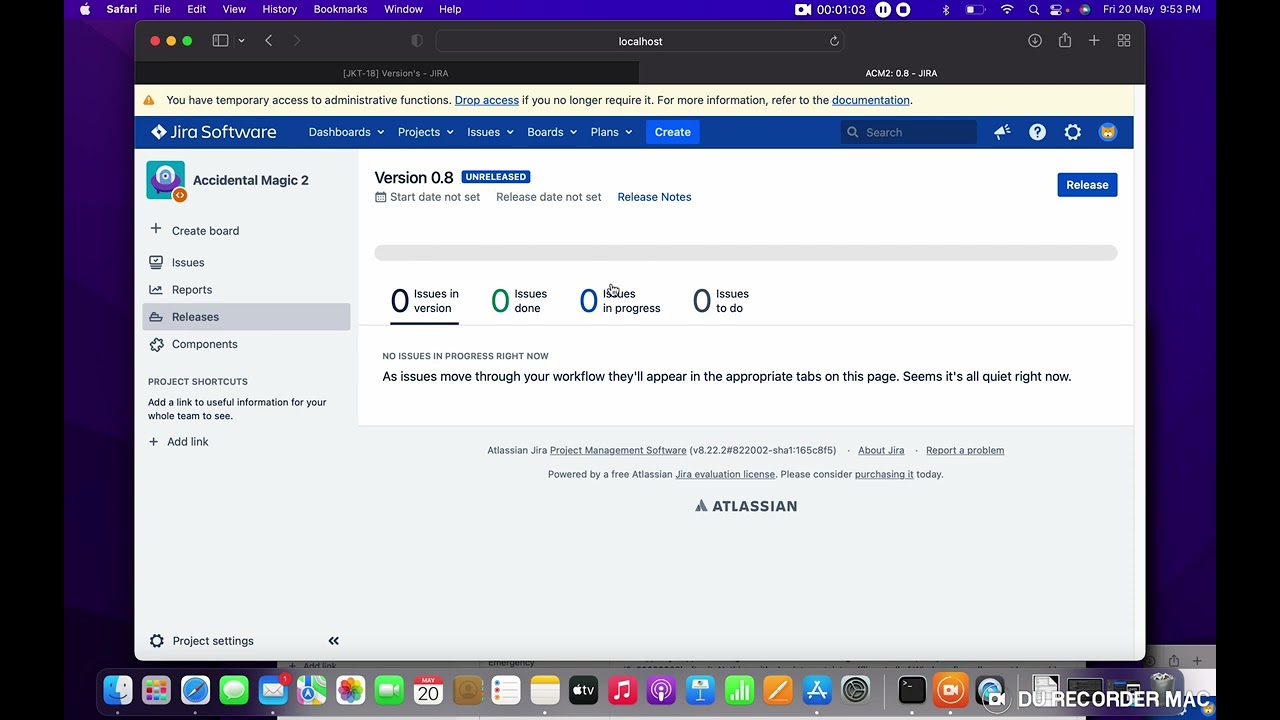Image resolution: width=1280 pixels, height=720 pixels.
Task: Click Drop access link in admin banner
Action: point(486,100)
